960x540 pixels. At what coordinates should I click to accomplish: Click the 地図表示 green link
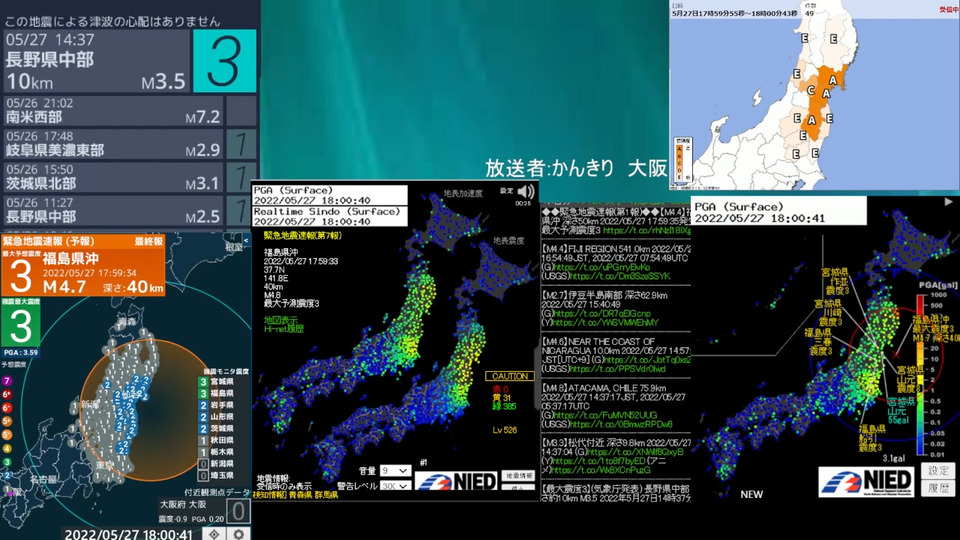(281, 320)
